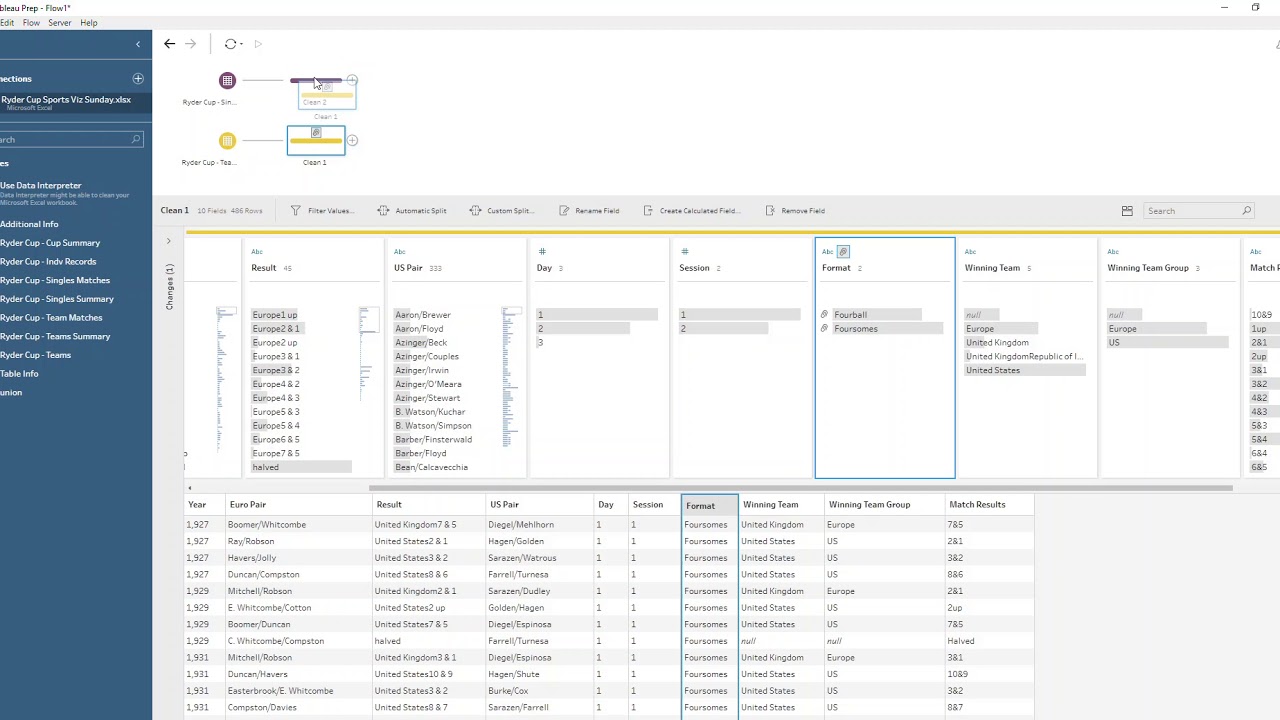This screenshot has height=720, width=1280.
Task: Open the Server menu
Action: coord(59,23)
